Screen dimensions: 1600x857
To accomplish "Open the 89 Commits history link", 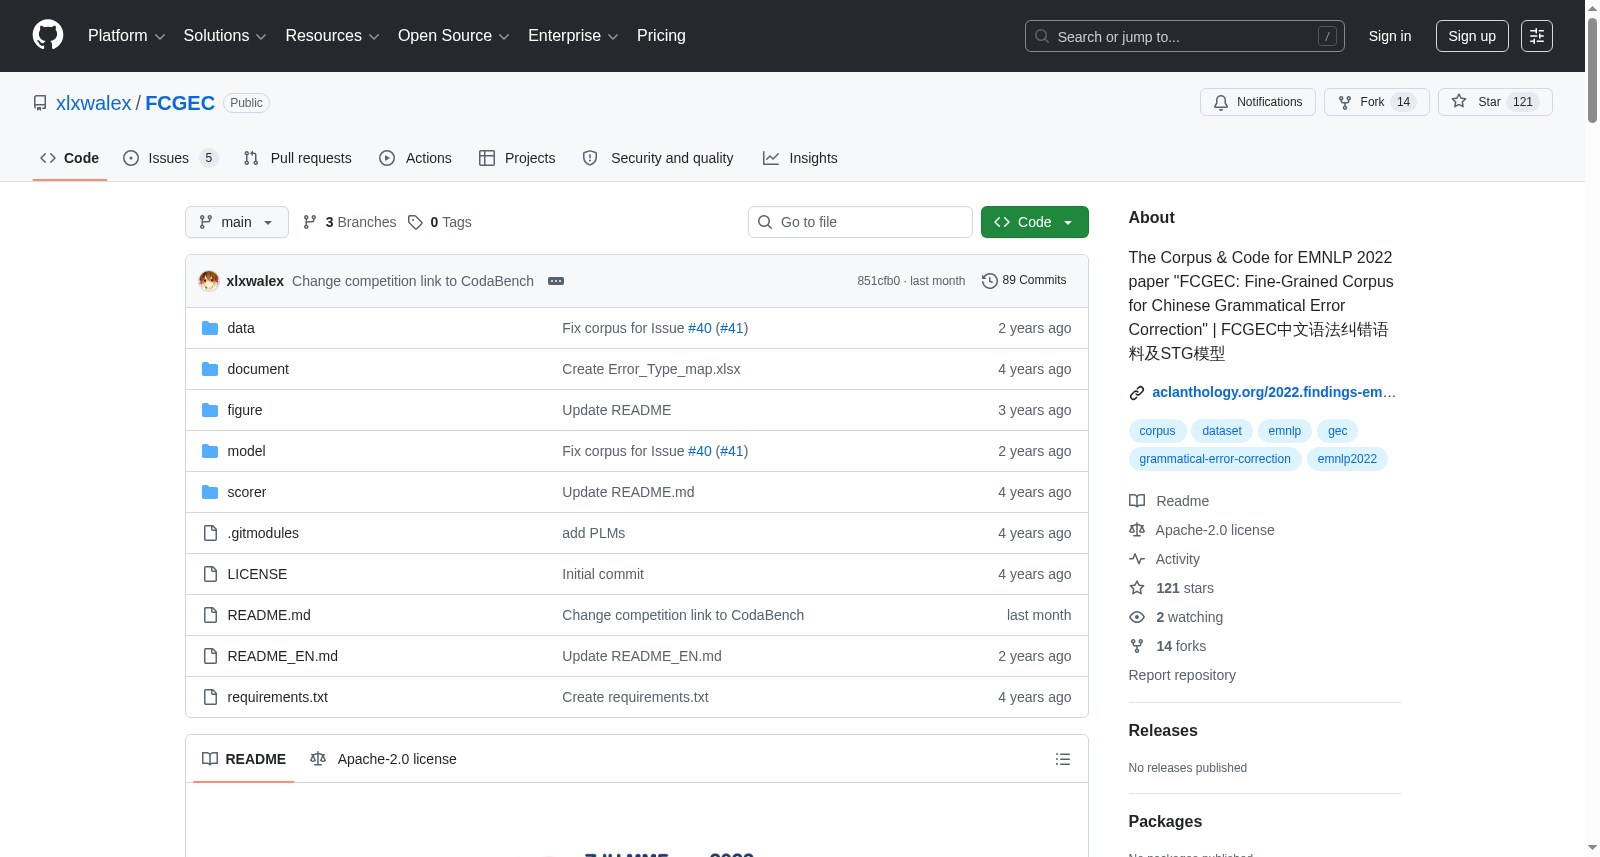I will [1025, 281].
